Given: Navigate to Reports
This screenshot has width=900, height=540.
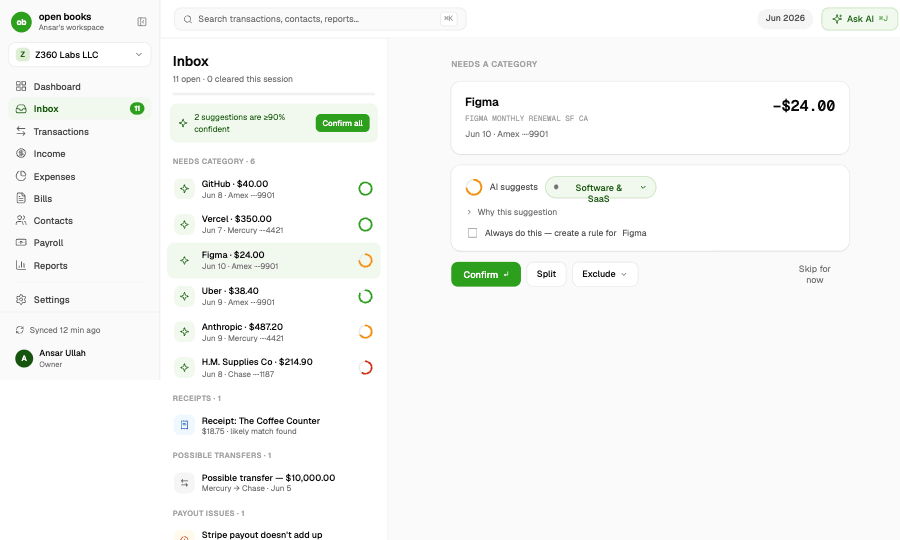Looking at the screenshot, I should coord(80,265).
